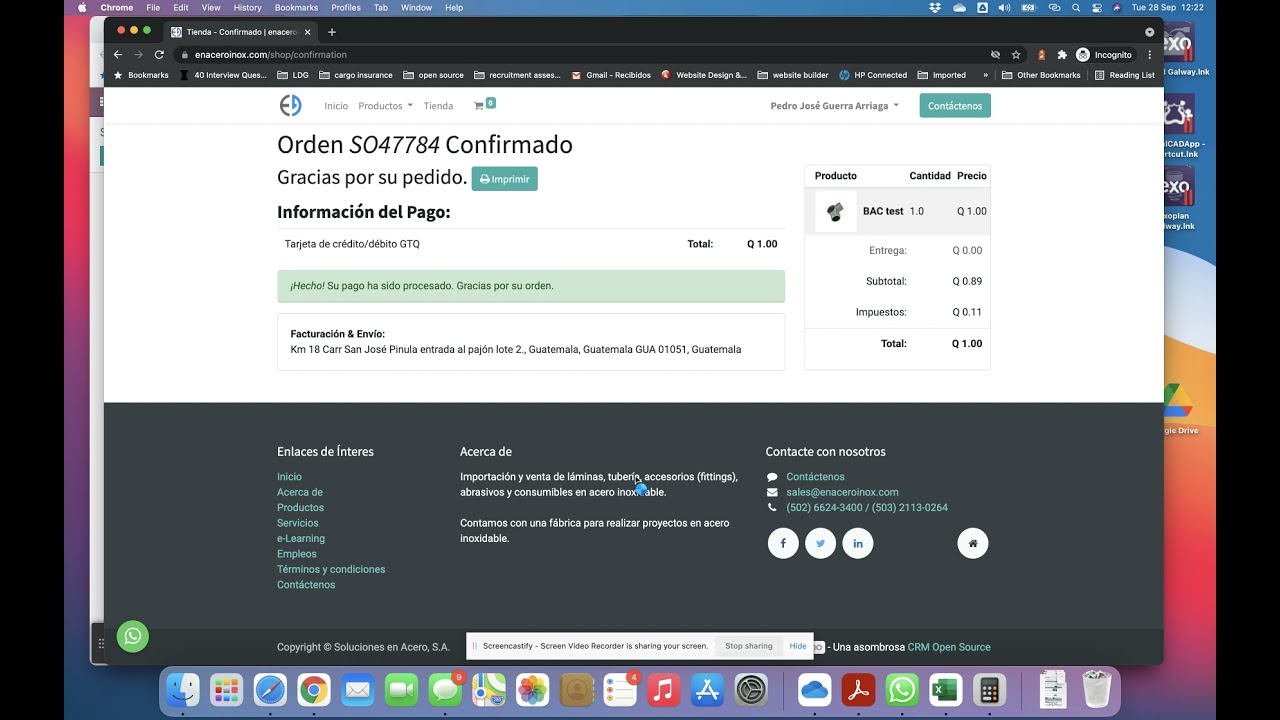Select the Tienda - Confirmado browser tab
The height and width of the screenshot is (720, 1280).
point(241,32)
